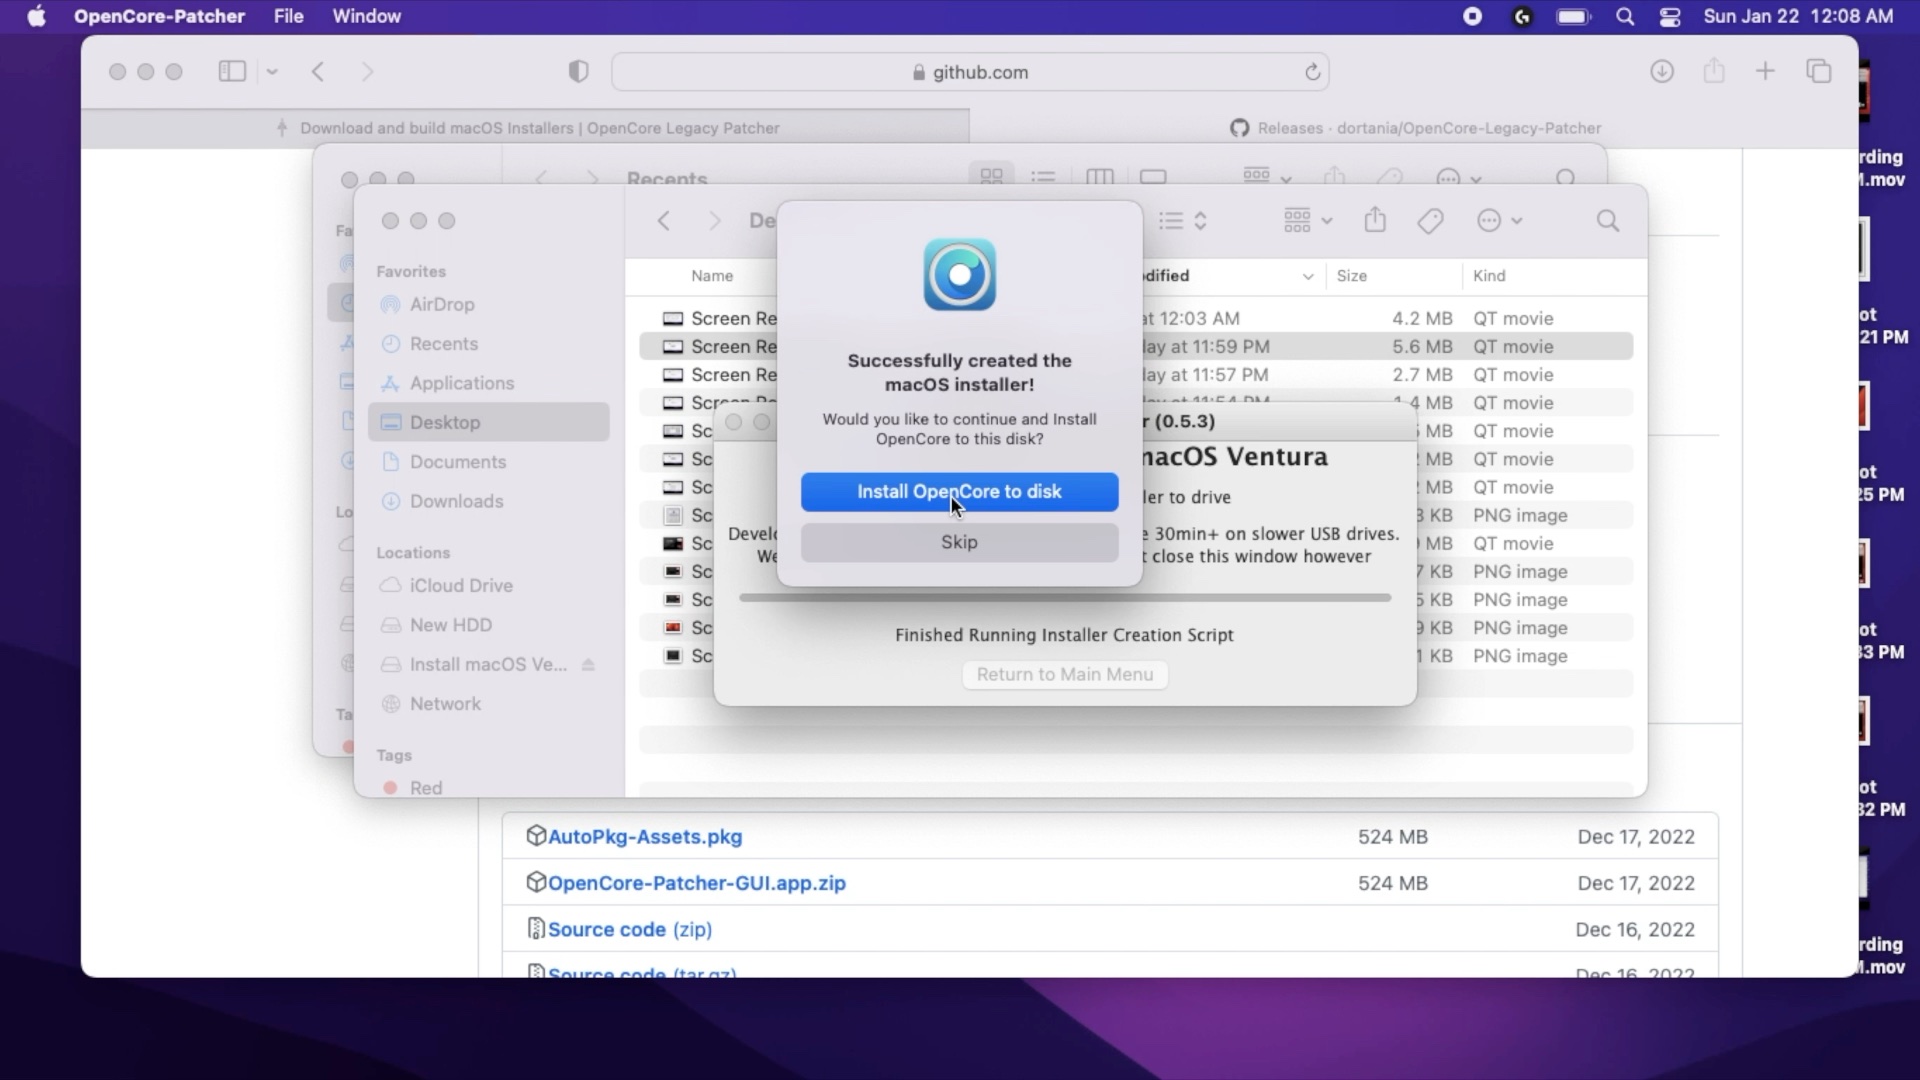The image size is (1920, 1080).
Task: Click the github.com address bar
Action: coord(970,72)
